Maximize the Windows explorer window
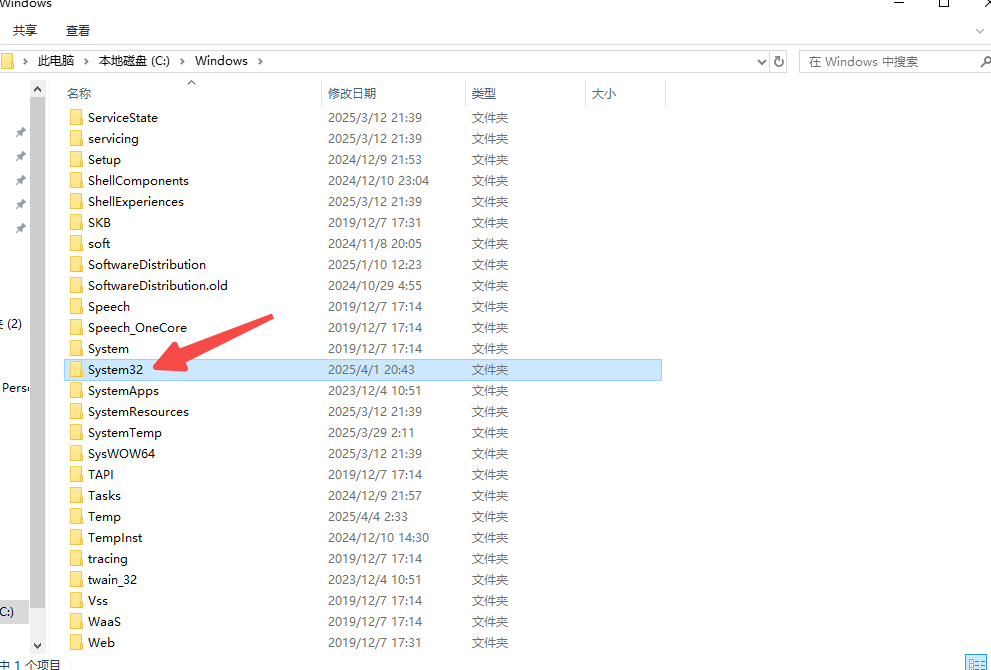This screenshot has height=670, width=991. click(x=944, y=4)
